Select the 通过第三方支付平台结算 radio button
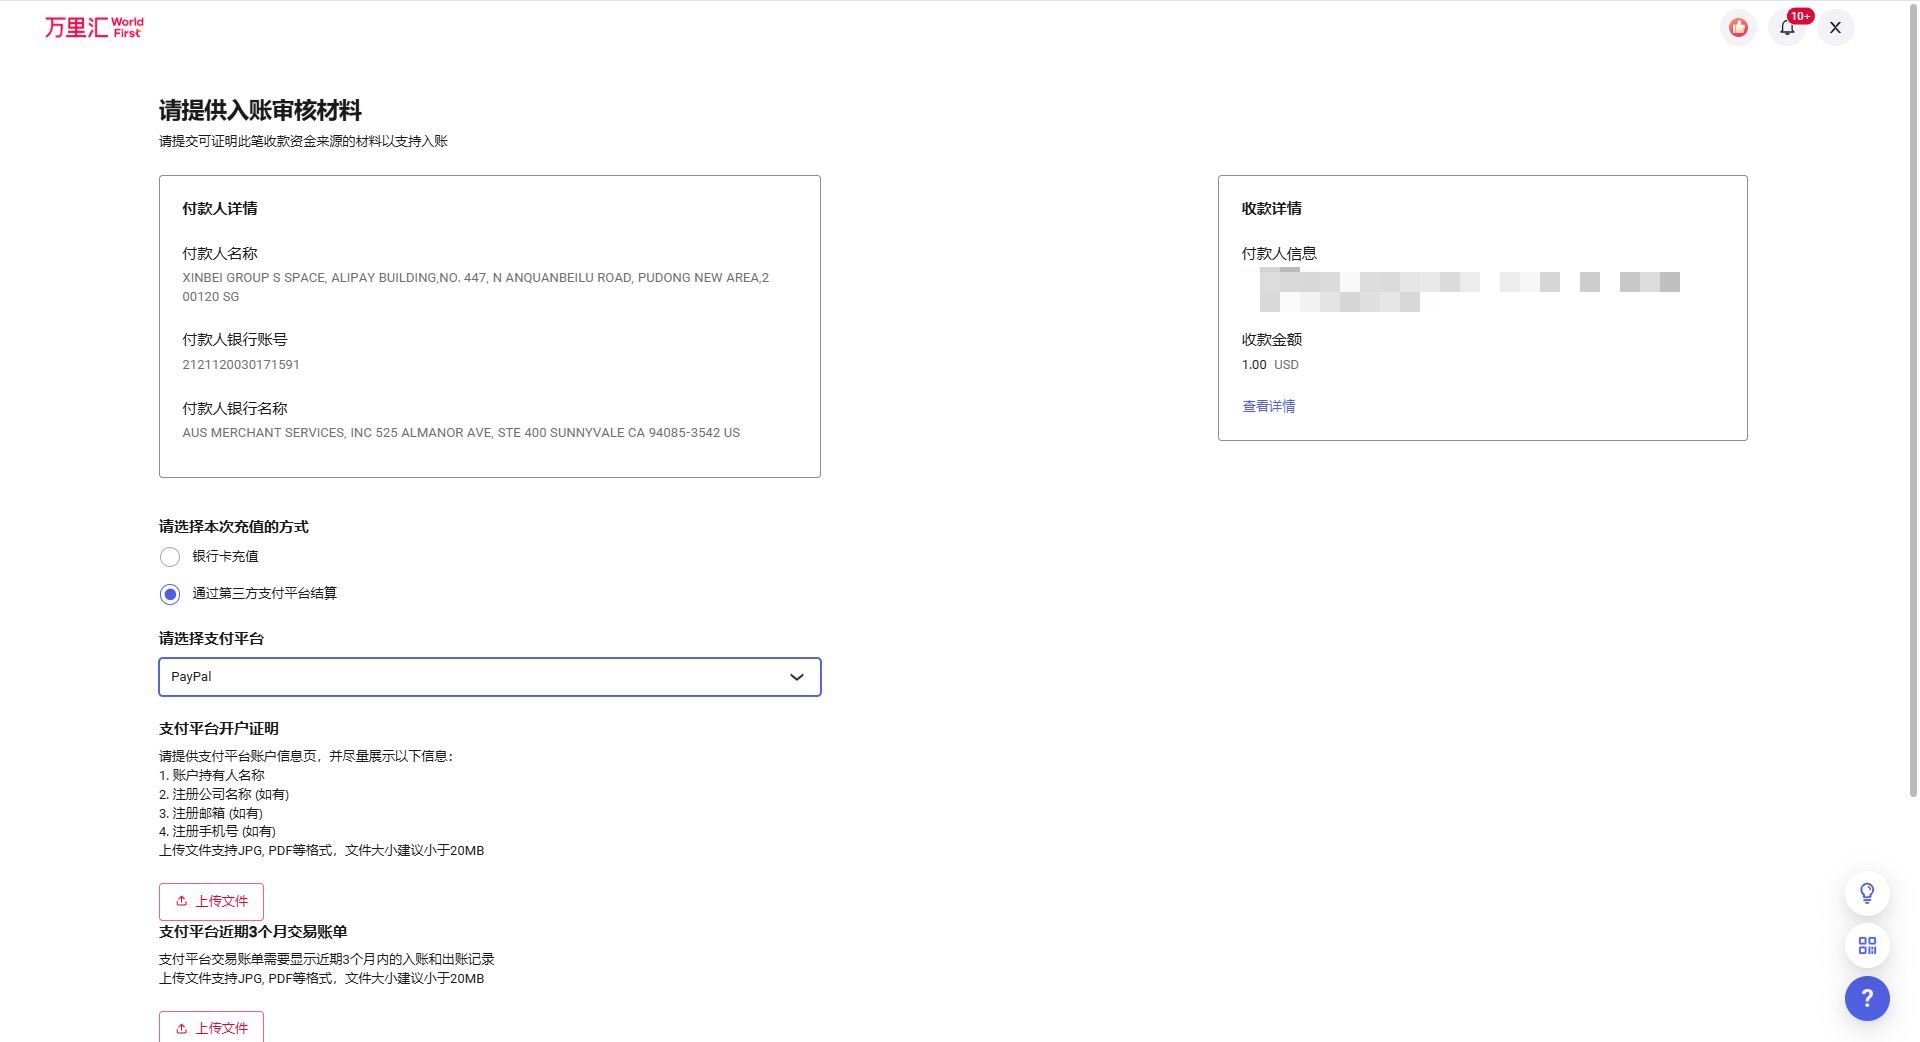1920x1042 pixels. (x=170, y=595)
